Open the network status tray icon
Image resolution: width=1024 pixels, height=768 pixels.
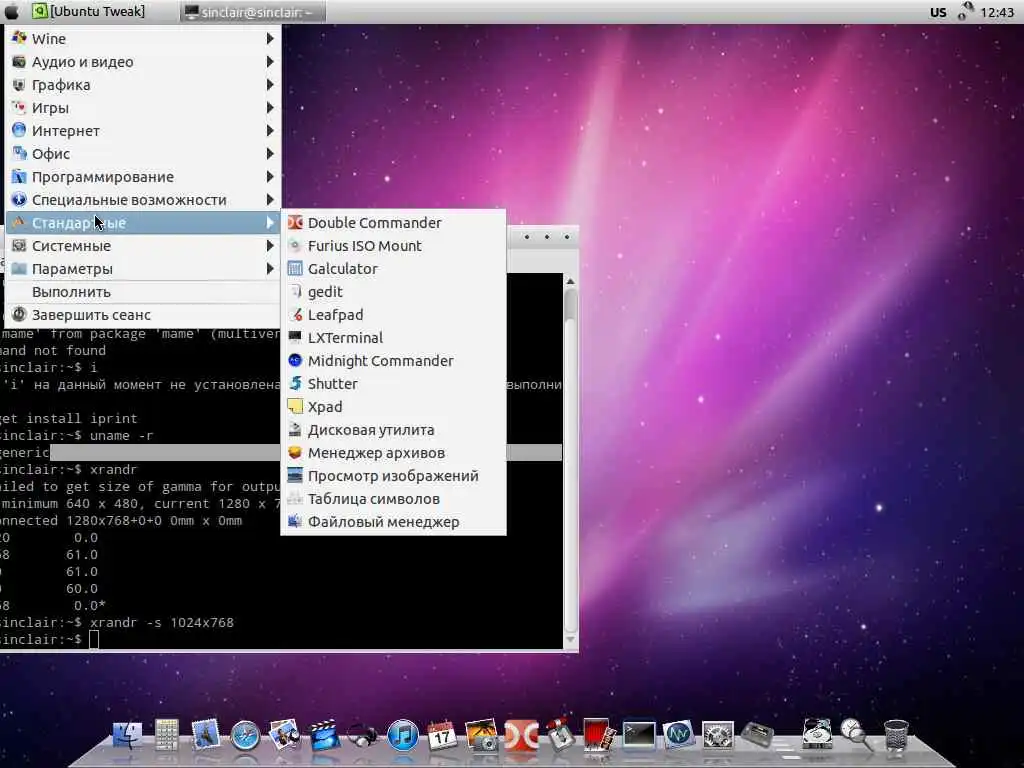click(x=966, y=11)
